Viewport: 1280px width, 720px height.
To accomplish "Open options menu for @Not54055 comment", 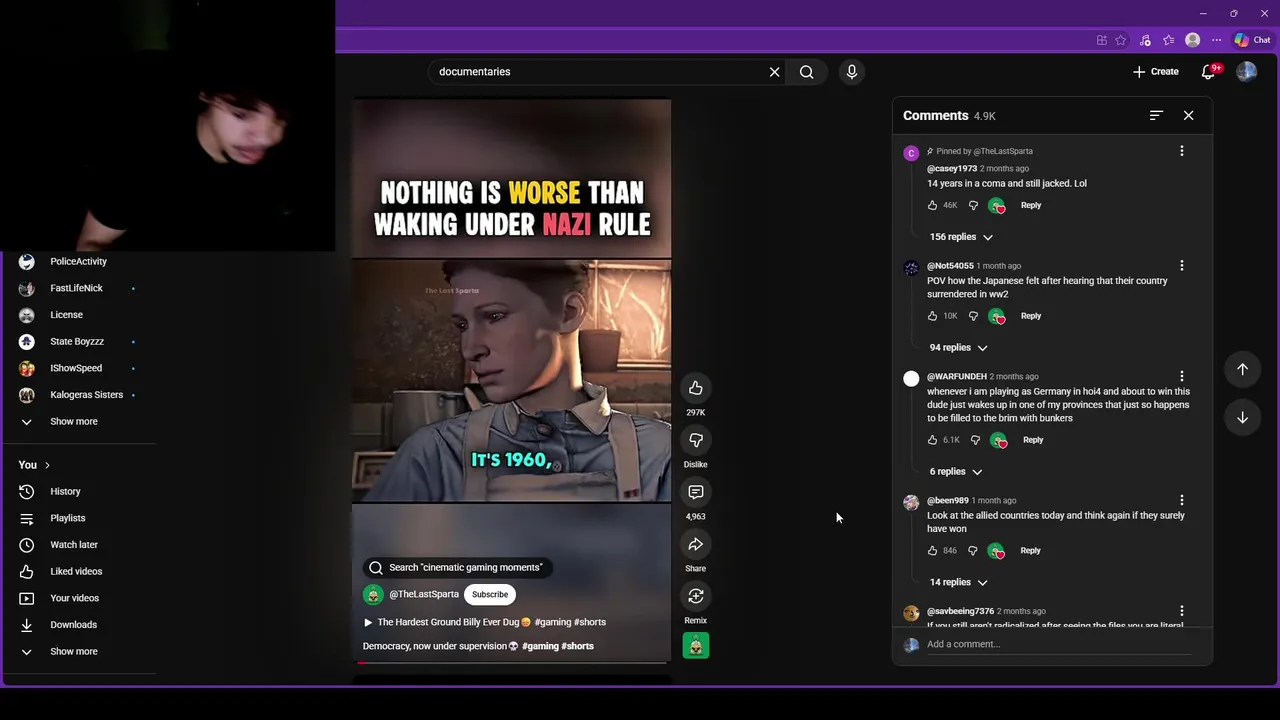I will [x=1182, y=266].
